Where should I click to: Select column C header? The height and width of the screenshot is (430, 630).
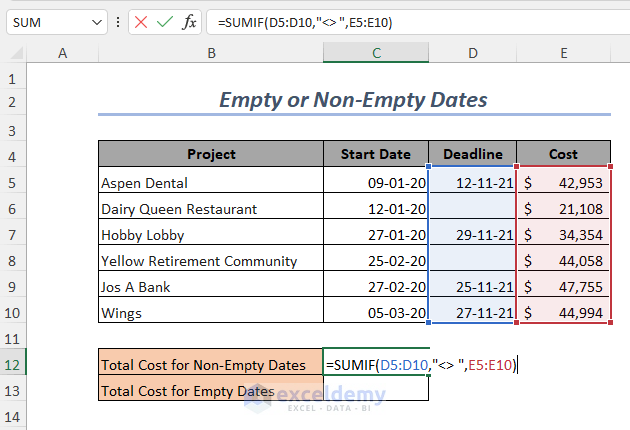point(375,53)
